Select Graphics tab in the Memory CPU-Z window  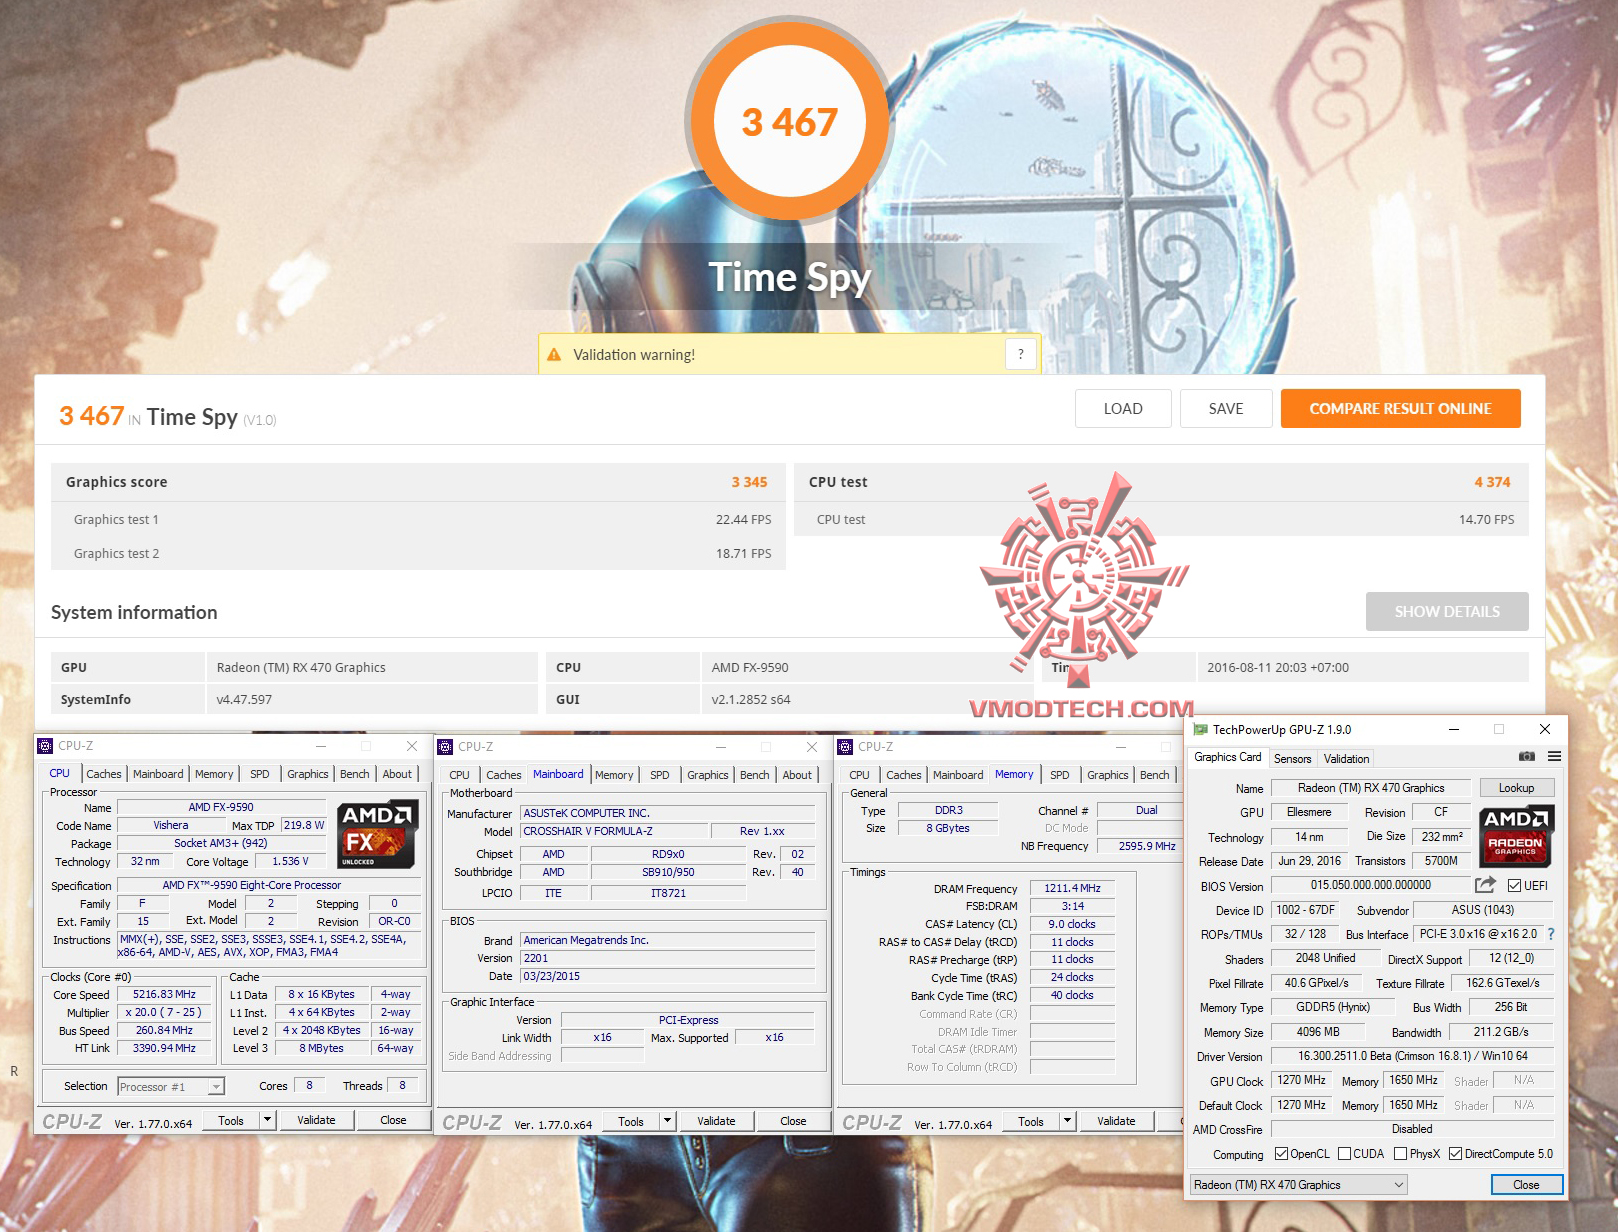click(1108, 775)
